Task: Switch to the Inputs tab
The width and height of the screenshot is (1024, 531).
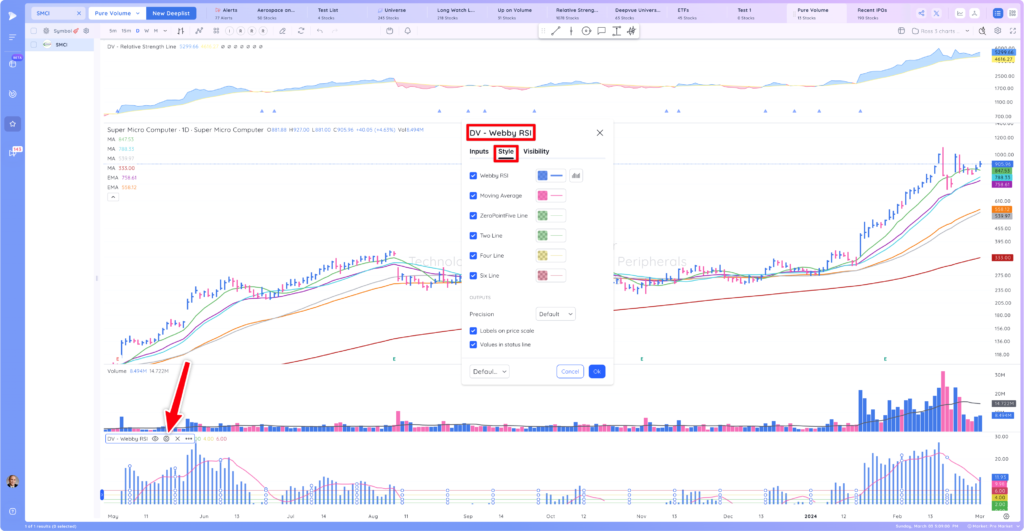Action: point(479,152)
